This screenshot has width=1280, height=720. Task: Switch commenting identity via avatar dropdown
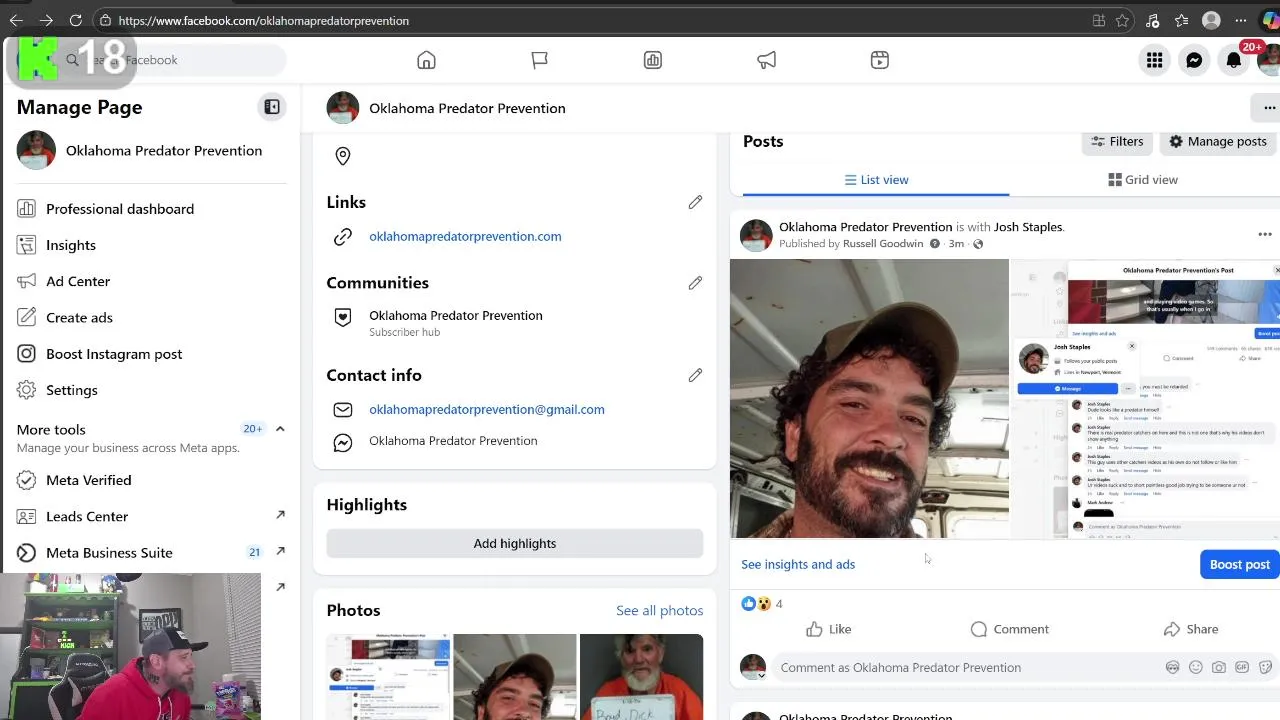pyautogui.click(x=753, y=667)
